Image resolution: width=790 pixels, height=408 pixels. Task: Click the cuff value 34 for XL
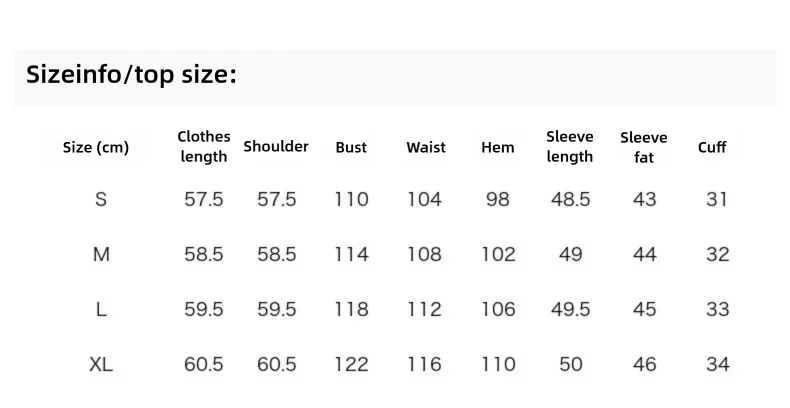pos(717,364)
